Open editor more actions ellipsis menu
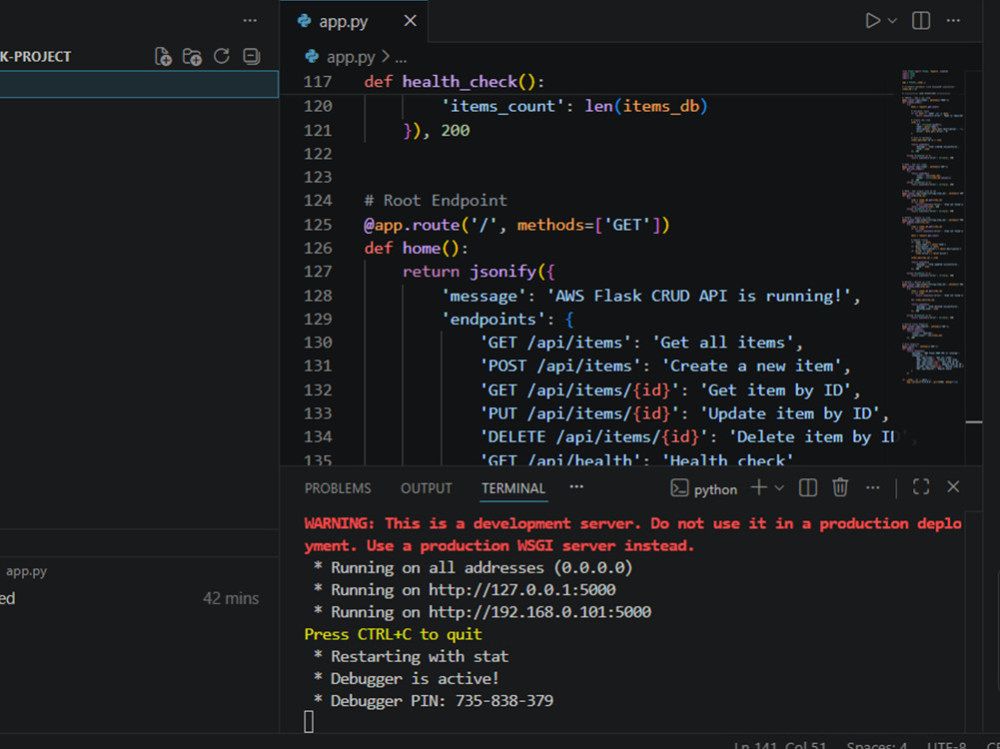The width and height of the screenshot is (1000, 749). click(953, 20)
